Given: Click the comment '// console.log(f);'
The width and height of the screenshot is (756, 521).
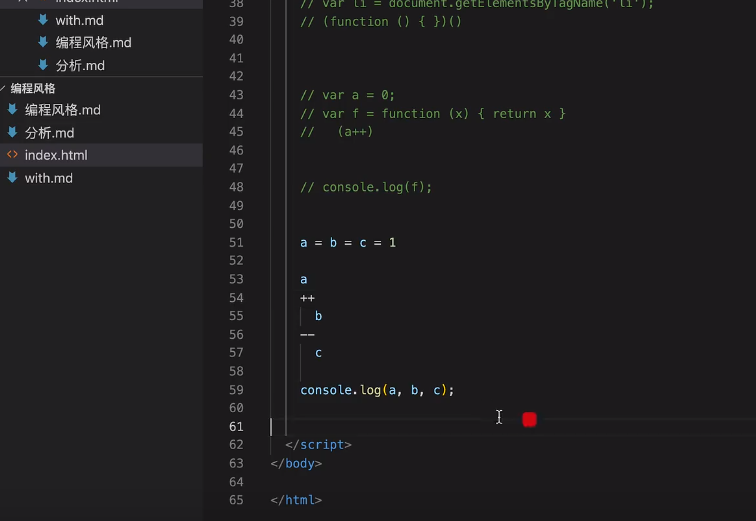Looking at the screenshot, I should click(x=366, y=187).
